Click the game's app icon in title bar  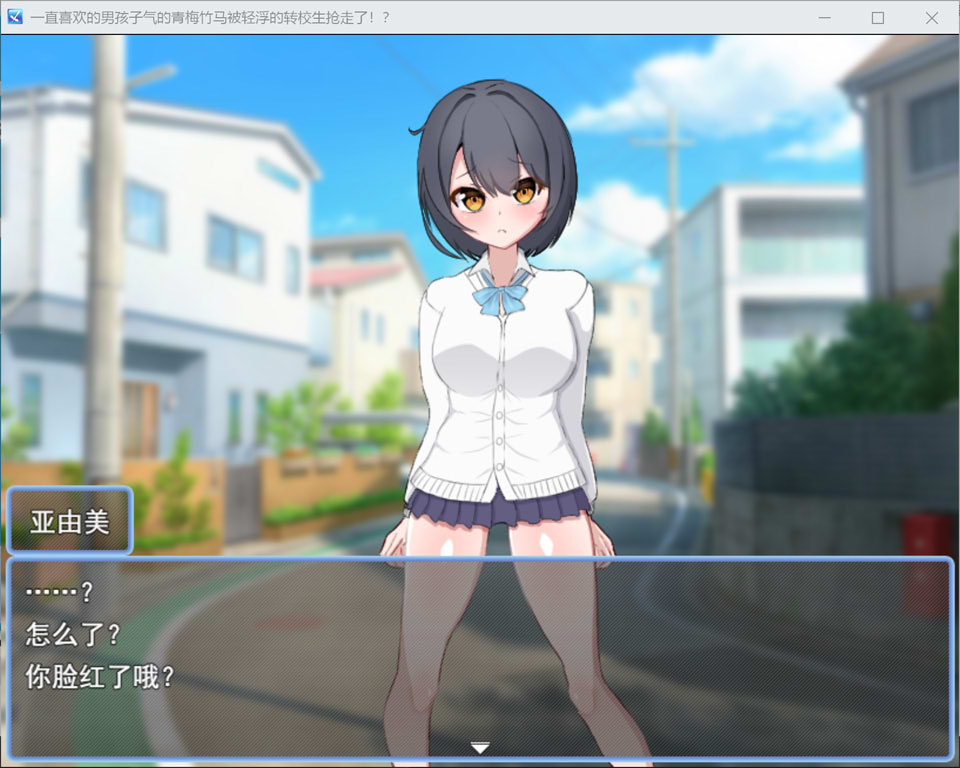(x=15, y=18)
